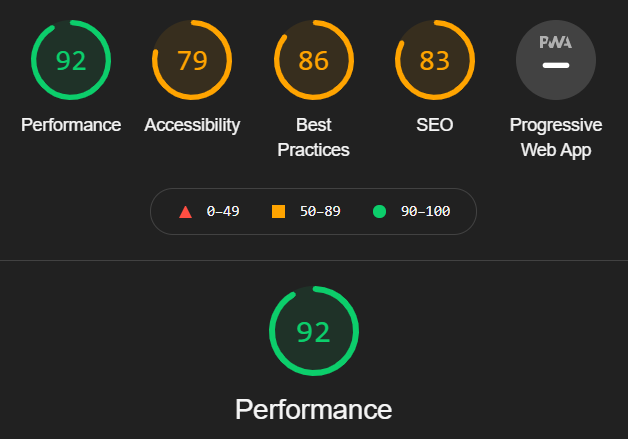Click the 0–49 score range text
Screen dimensions: 628x439
tap(223, 211)
